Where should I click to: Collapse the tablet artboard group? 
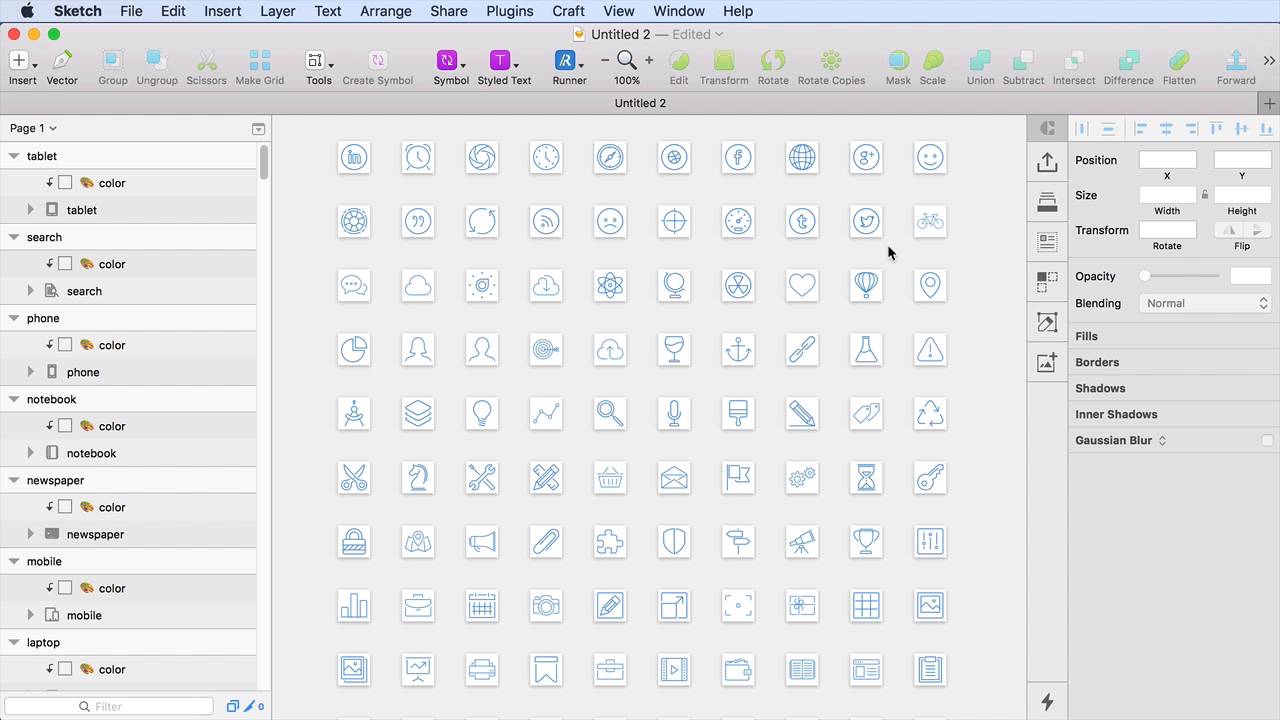[14, 156]
